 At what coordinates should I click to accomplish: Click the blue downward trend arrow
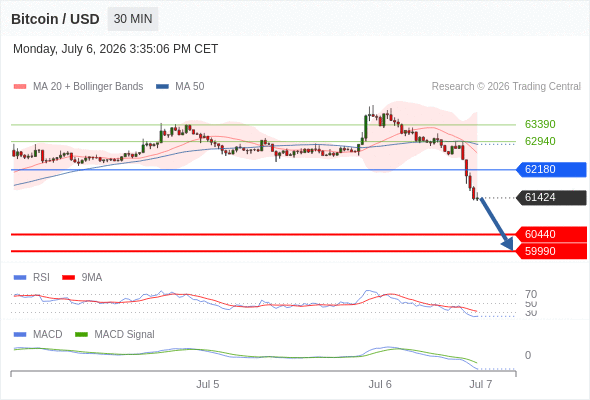pos(497,224)
